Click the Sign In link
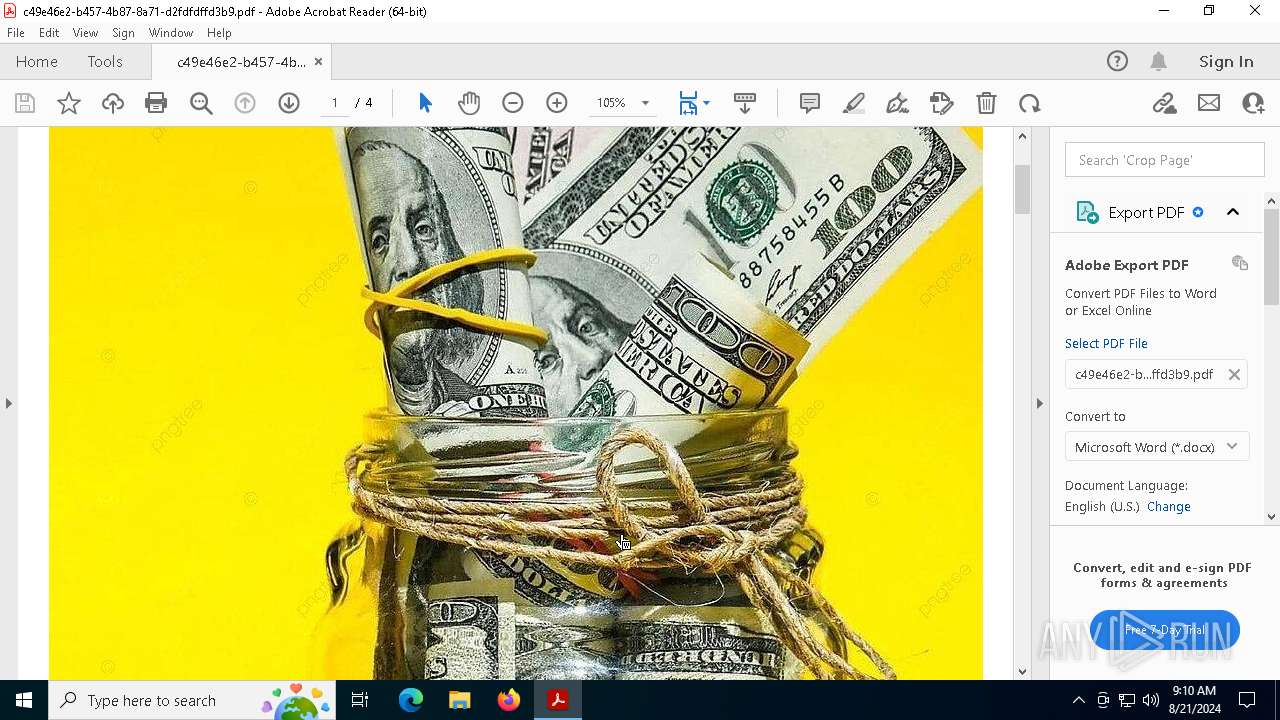Image resolution: width=1280 pixels, height=720 pixels. pos(1226,62)
